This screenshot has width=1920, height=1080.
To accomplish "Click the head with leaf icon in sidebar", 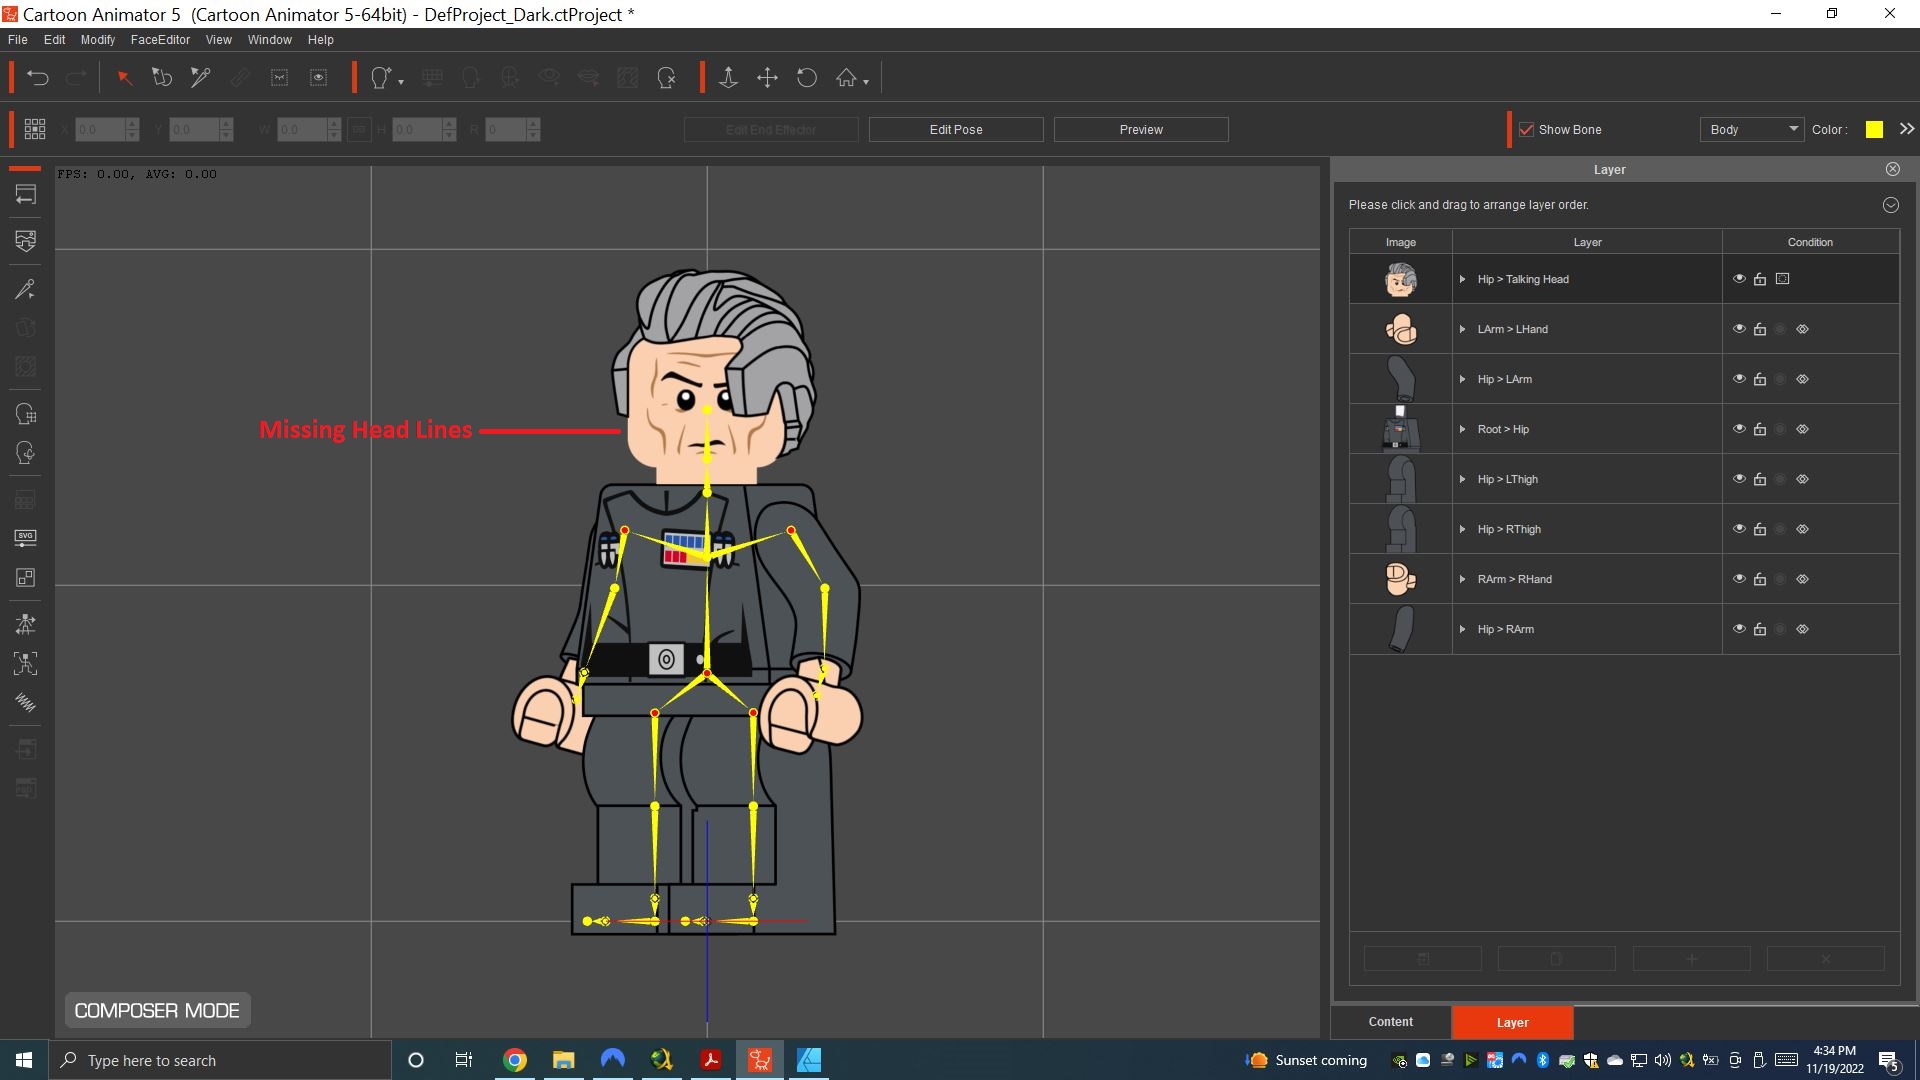I will pyautogui.click(x=26, y=453).
